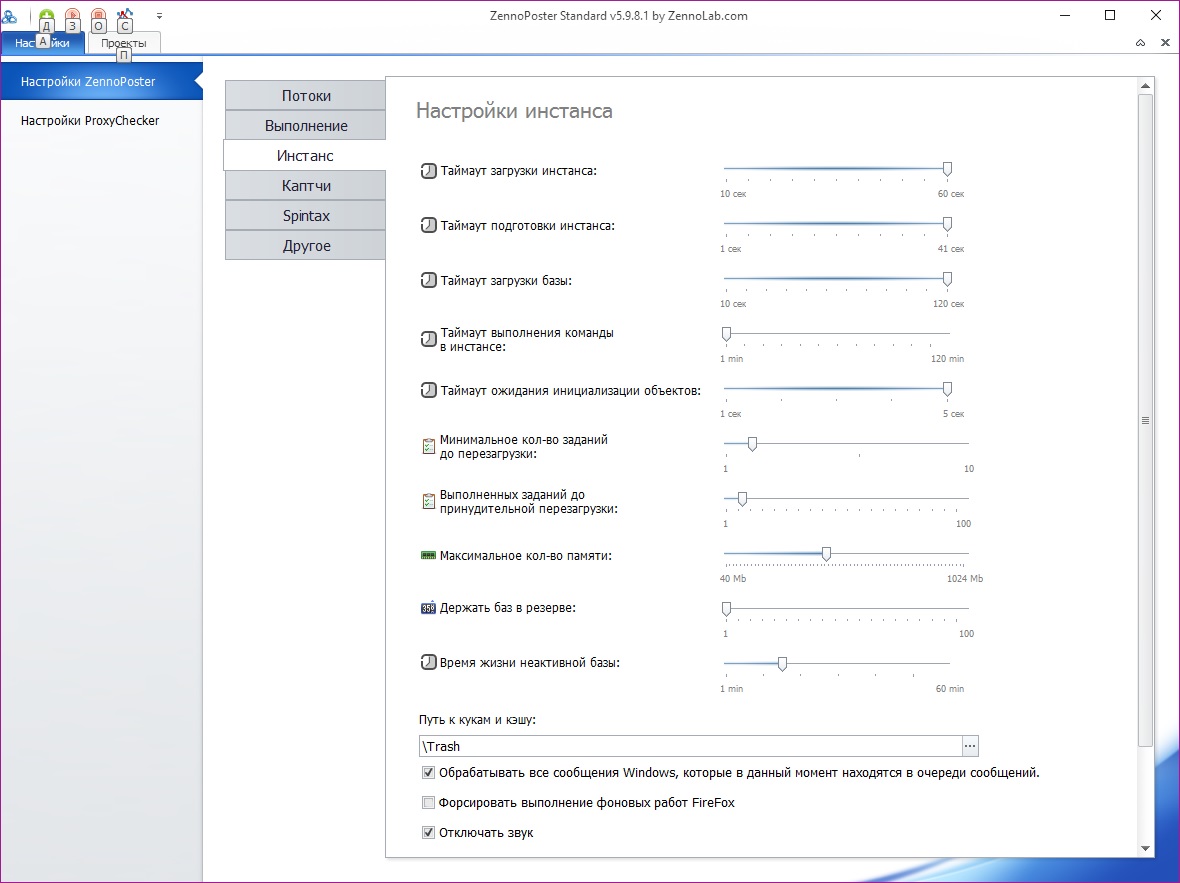1180x883 pixels.
Task: Click the Держать баз в резерве slider handle
Action: tap(726, 609)
